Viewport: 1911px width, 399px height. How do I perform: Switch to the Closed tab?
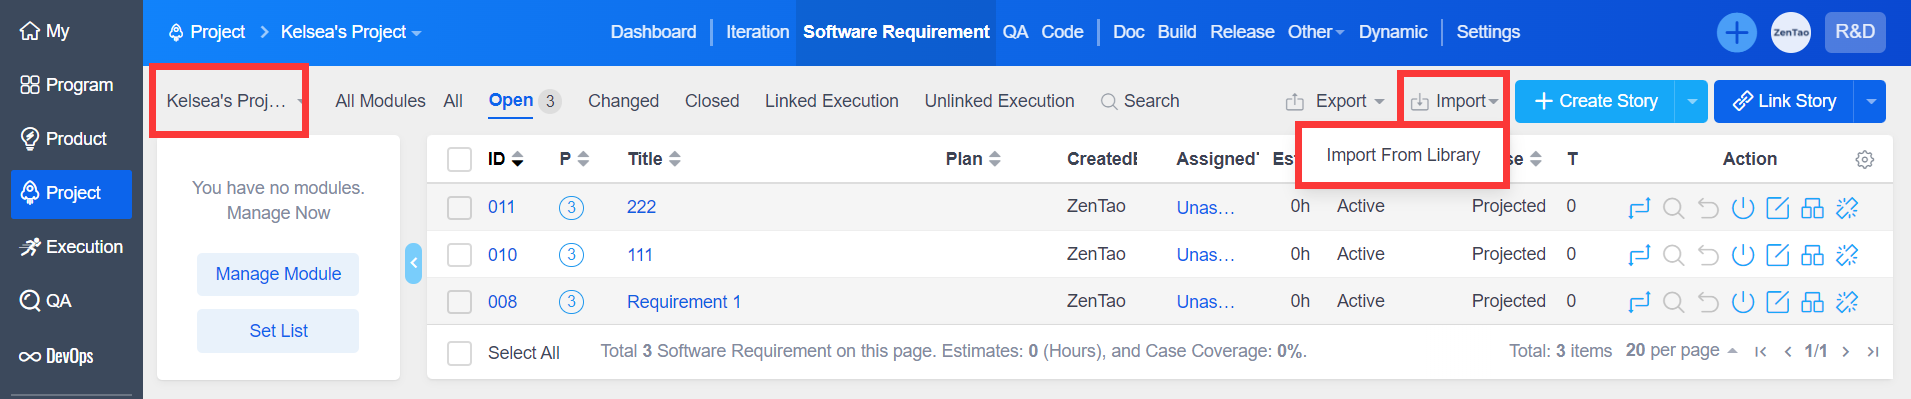pyautogui.click(x=712, y=101)
